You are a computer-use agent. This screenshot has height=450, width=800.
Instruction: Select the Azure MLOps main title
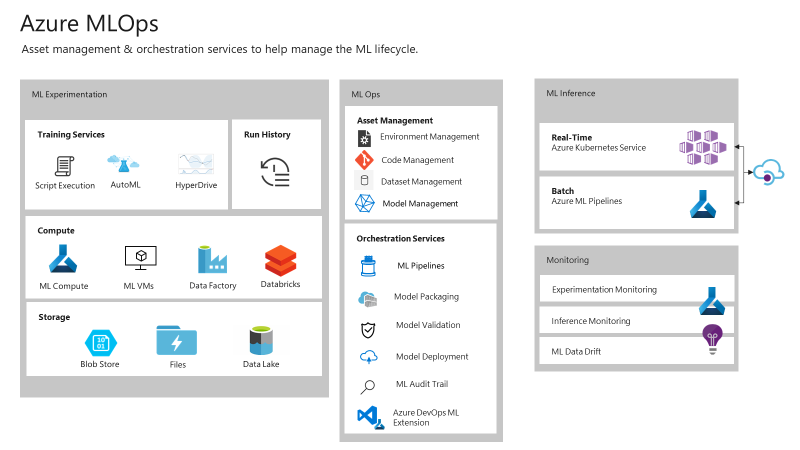(x=89, y=24)
